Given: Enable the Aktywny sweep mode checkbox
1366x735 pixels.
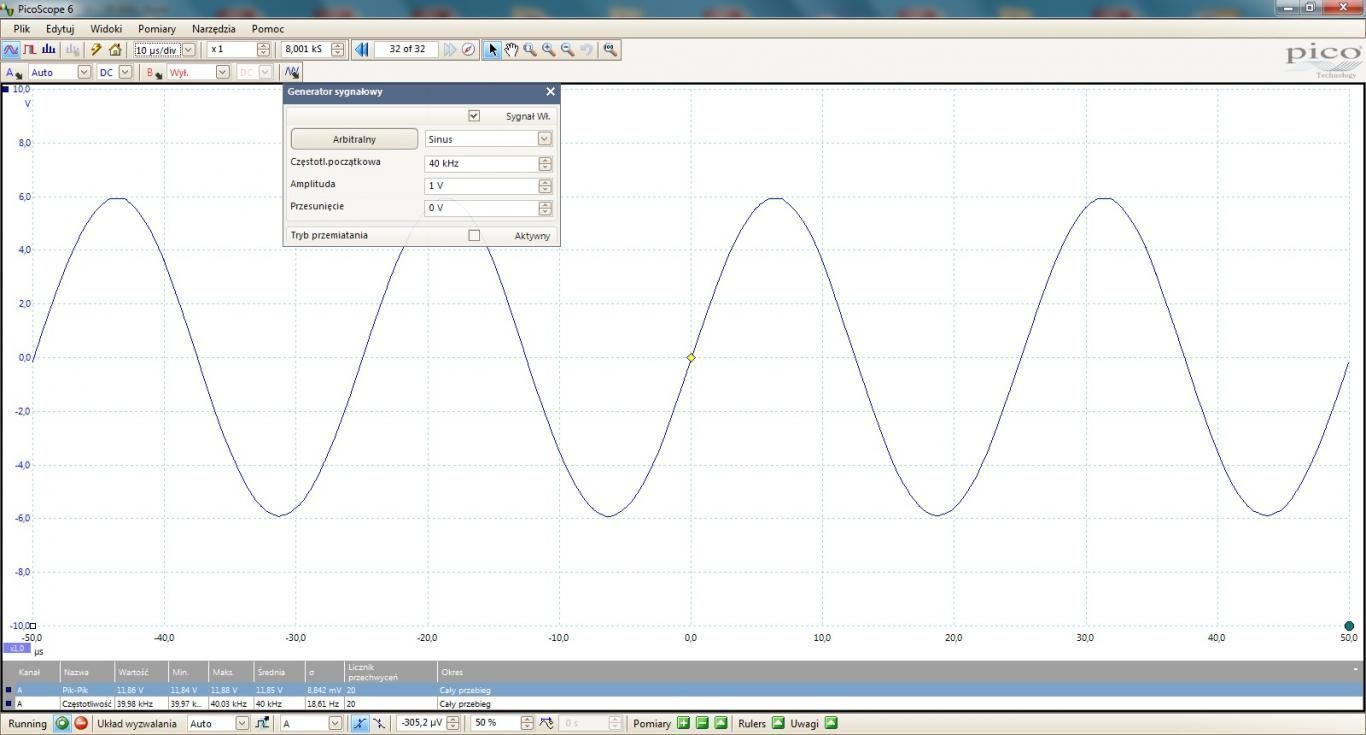Looking at the screenshot, I should tap(474, 235).
